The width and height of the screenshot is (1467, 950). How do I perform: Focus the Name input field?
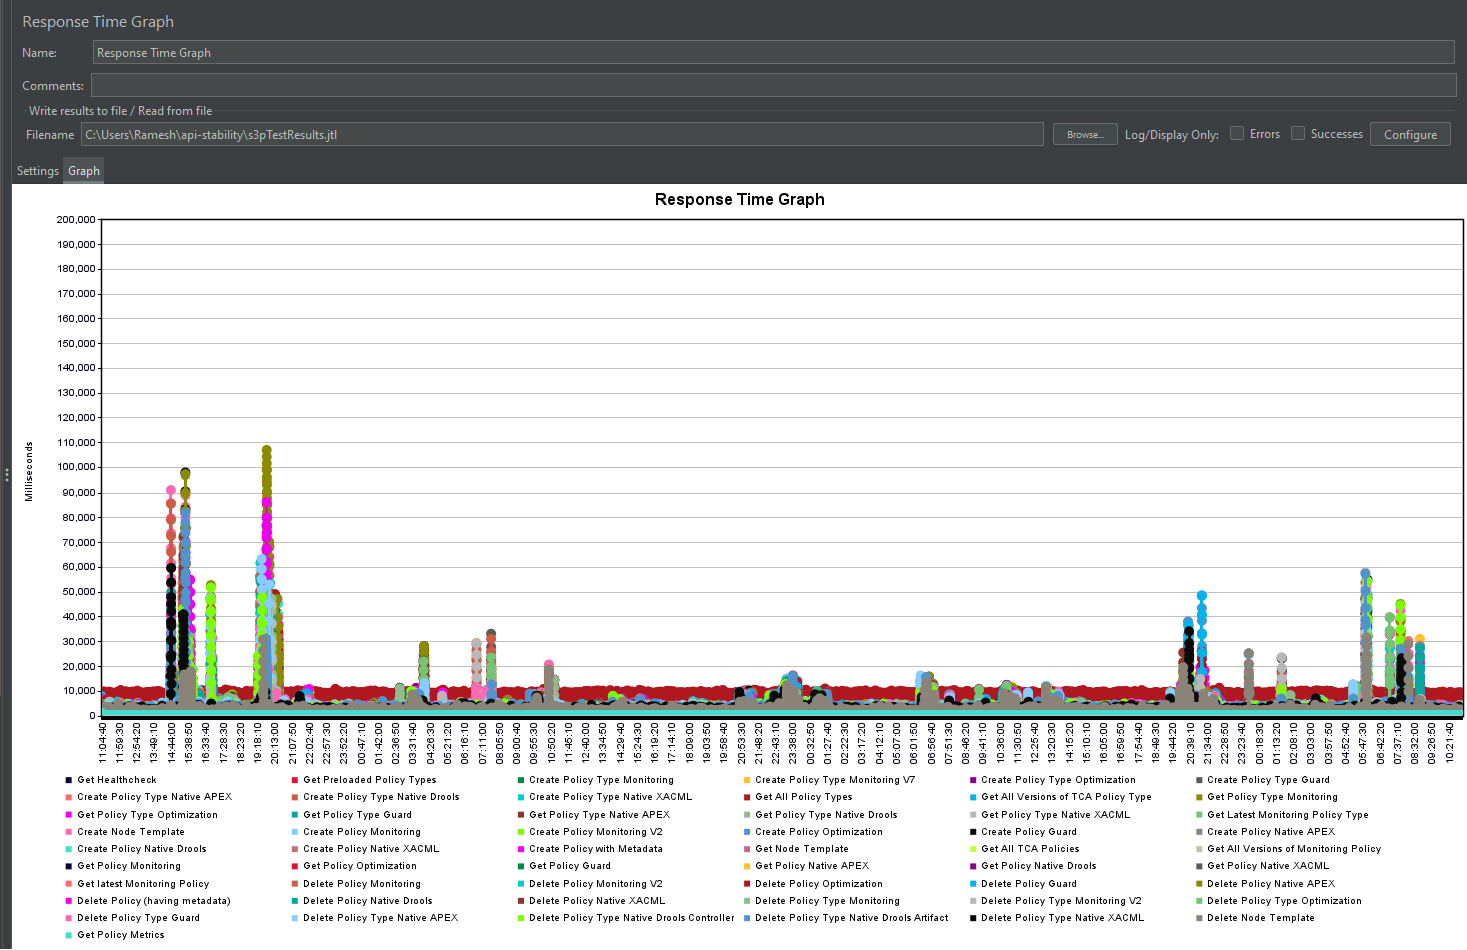773,53
